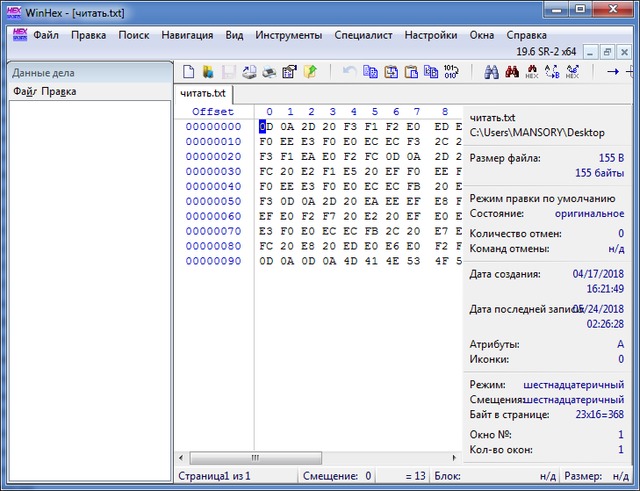
Task: Switch to the читать.txt tab
Action: click(203, 93)
